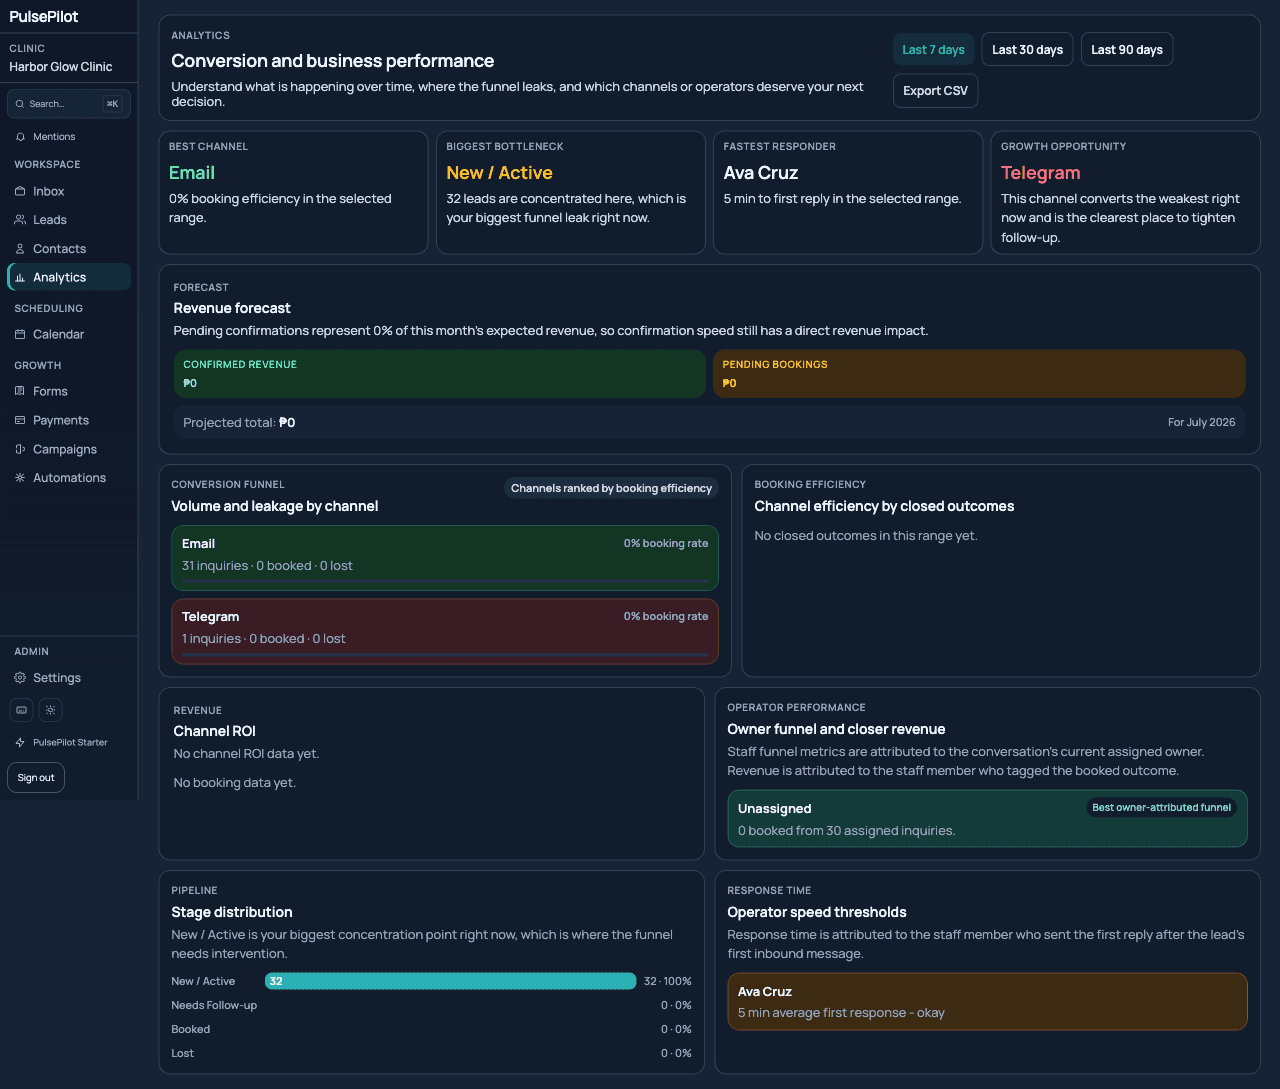This screenshot has height=1089, width=1280.
Task: Click the "Revenue forecast" heading
Action: [232, 308]
